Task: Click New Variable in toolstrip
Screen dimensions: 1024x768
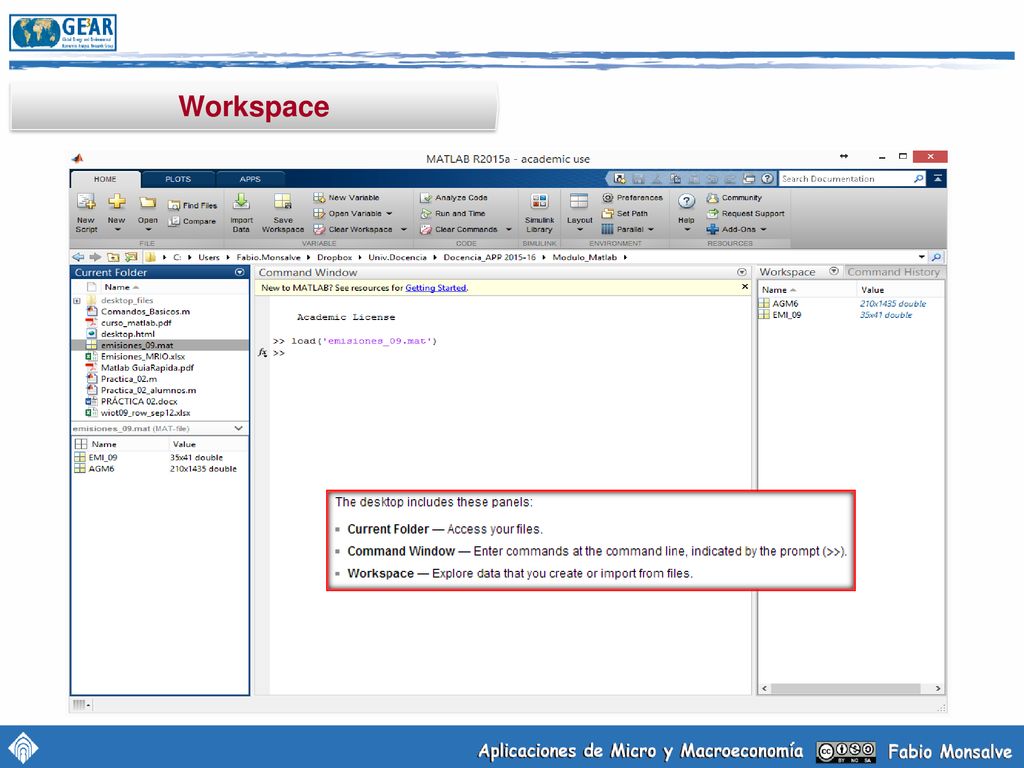Action: coord(346,197)
